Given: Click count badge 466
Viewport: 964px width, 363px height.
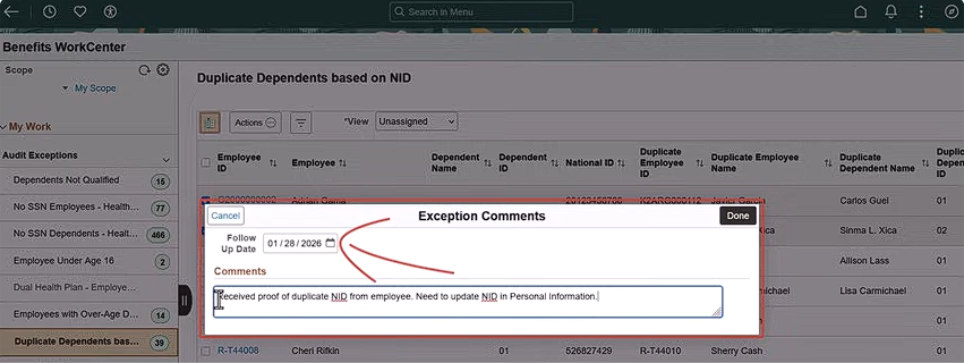Looking at the screenshot, I should coord(159,235).
